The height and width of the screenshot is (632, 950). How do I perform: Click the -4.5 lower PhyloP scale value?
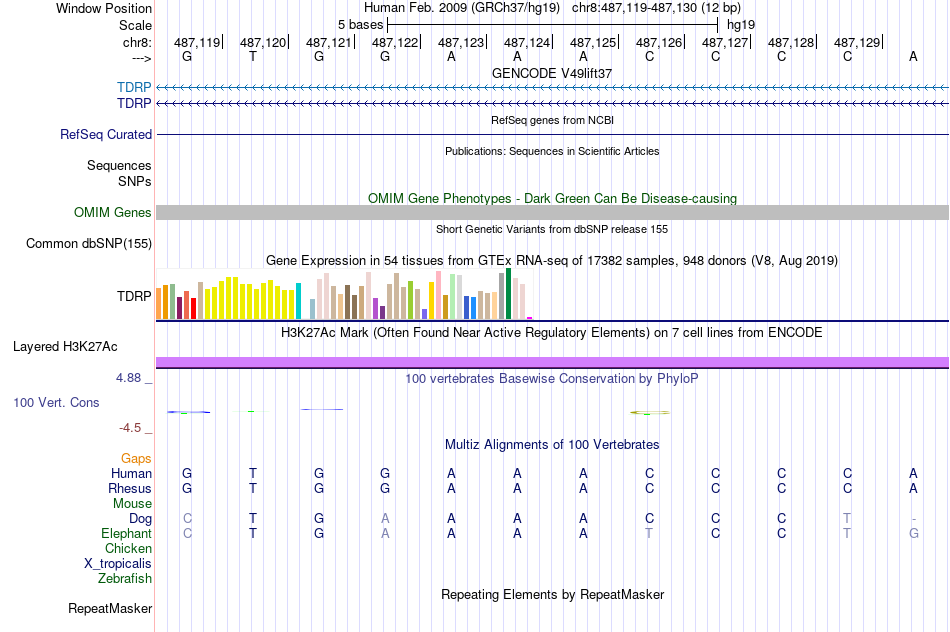click(x=130, y=428)
